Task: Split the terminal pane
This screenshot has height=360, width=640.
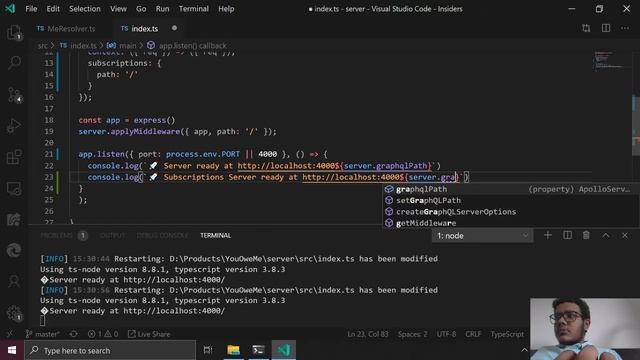Action: [x=567, y=235]
